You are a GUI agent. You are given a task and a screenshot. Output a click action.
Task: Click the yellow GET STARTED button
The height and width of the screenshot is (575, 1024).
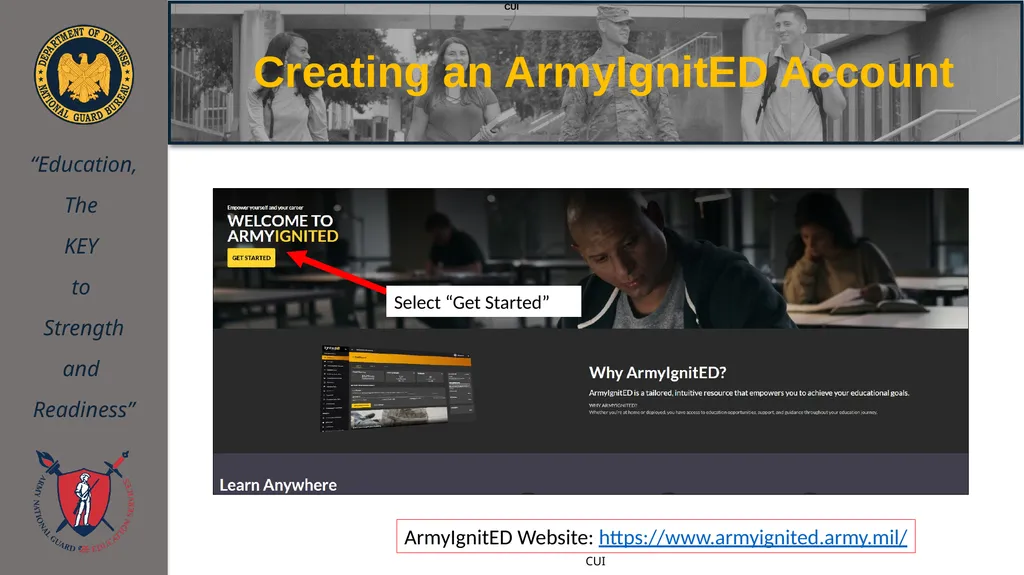point(251,257)
